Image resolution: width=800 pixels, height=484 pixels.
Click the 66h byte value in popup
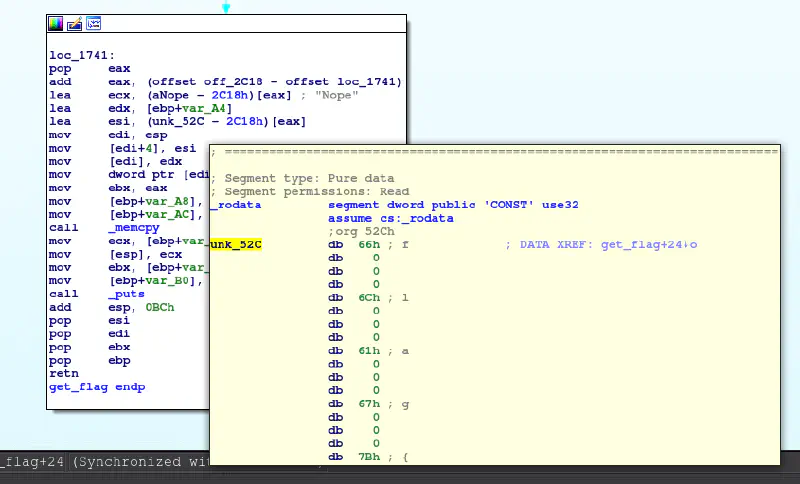369,244
